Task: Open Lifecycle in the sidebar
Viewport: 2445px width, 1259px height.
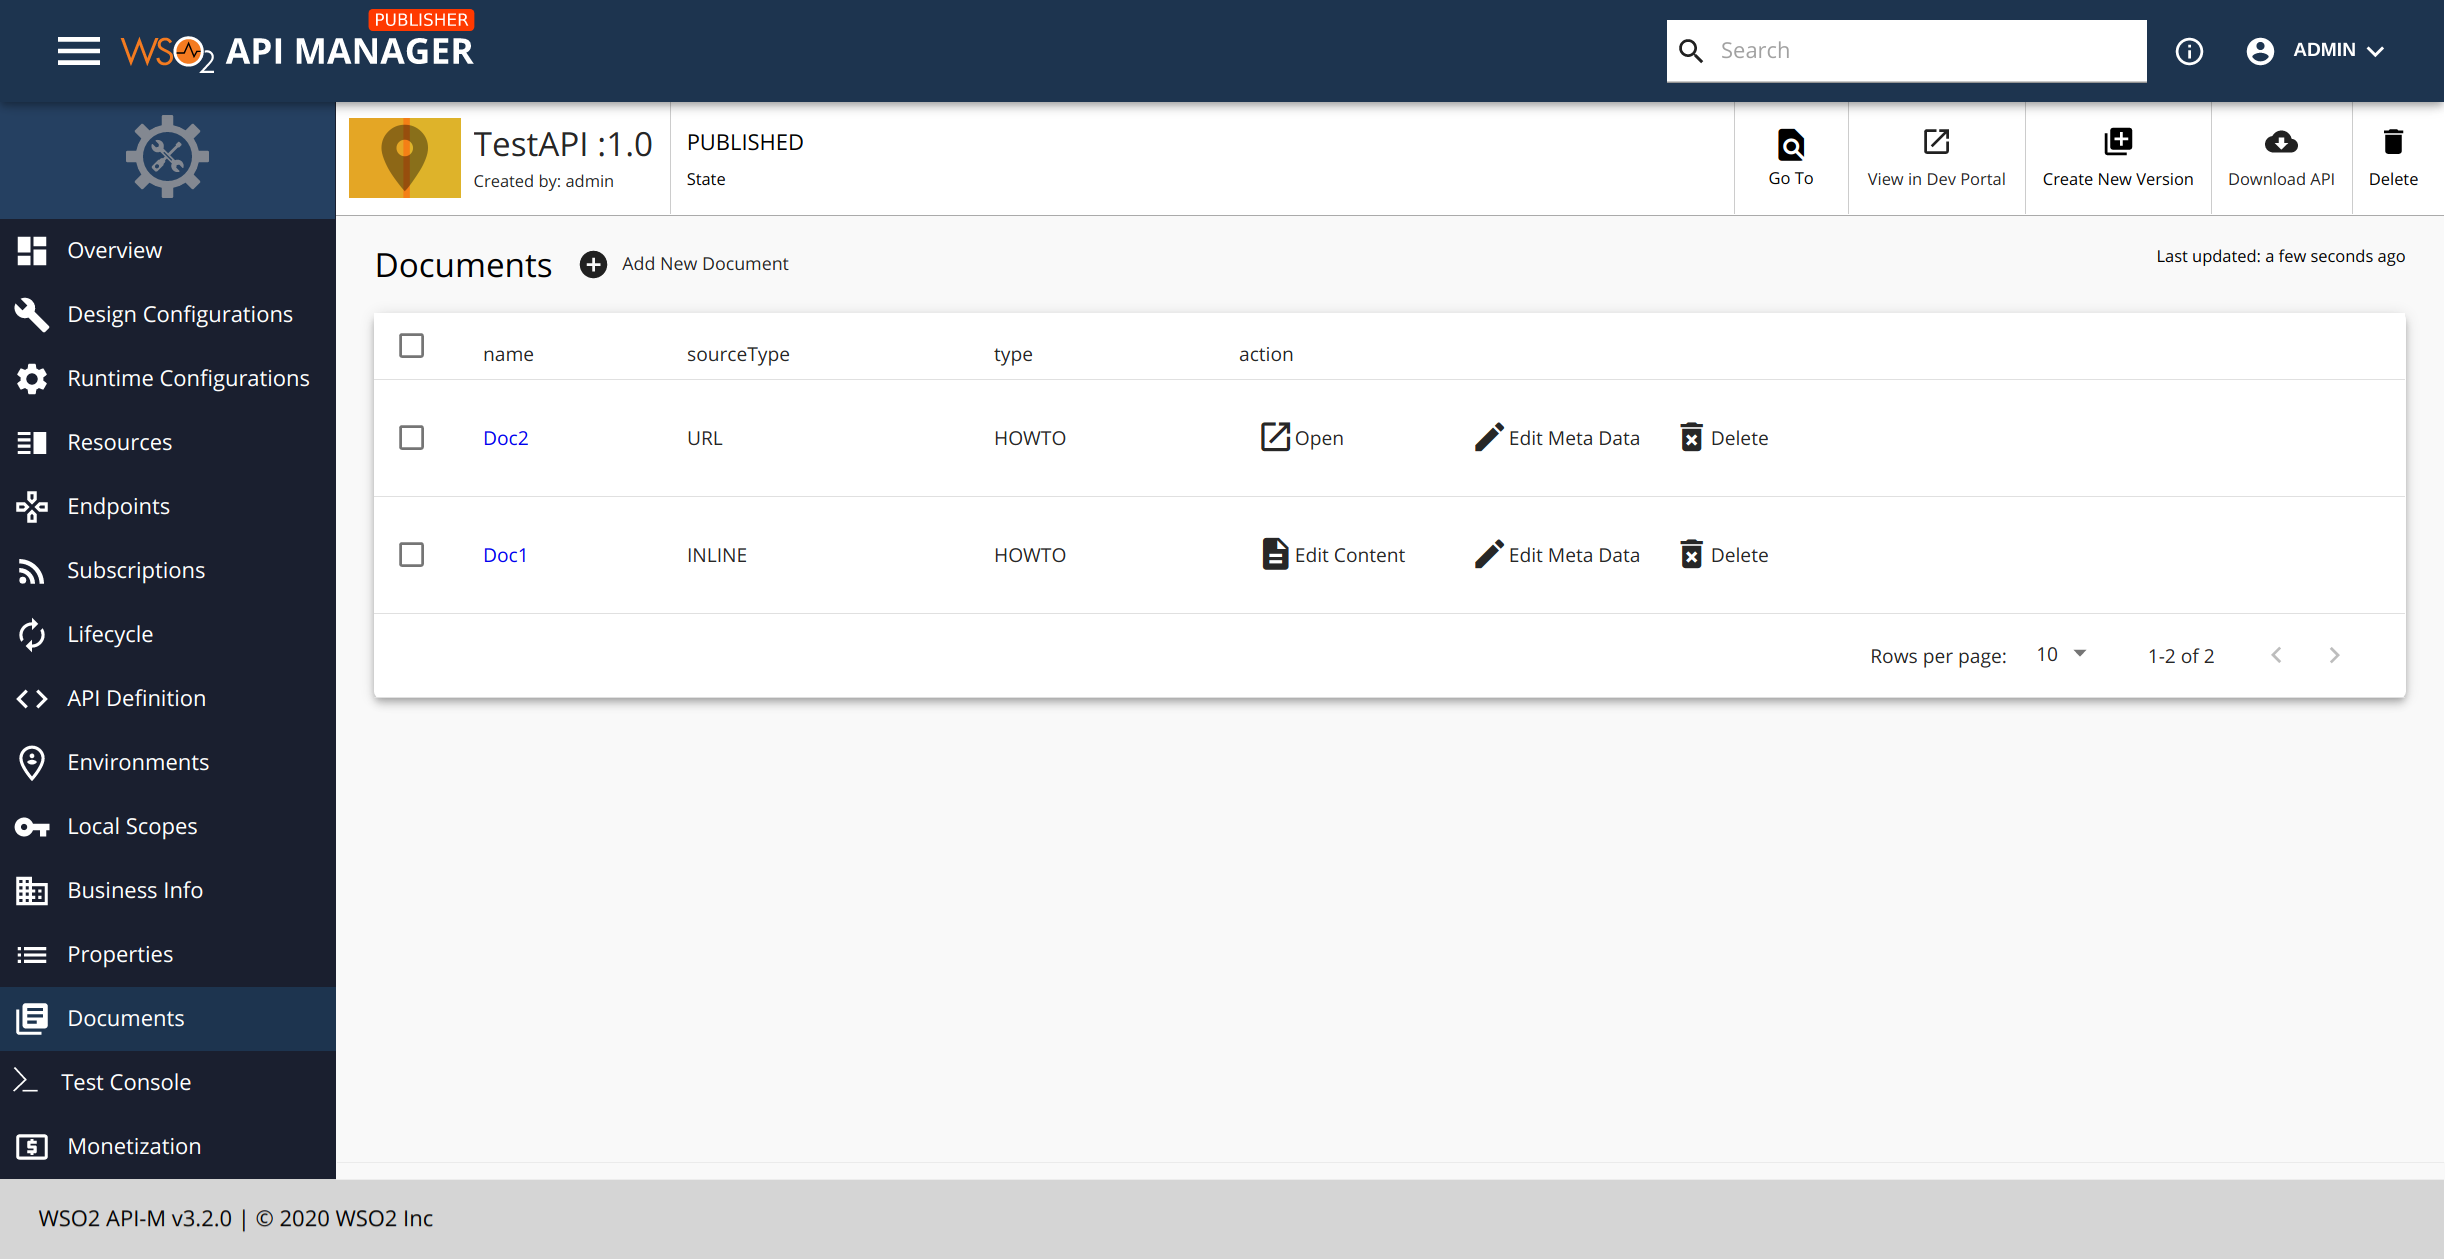Action: [x=168, y=634]
